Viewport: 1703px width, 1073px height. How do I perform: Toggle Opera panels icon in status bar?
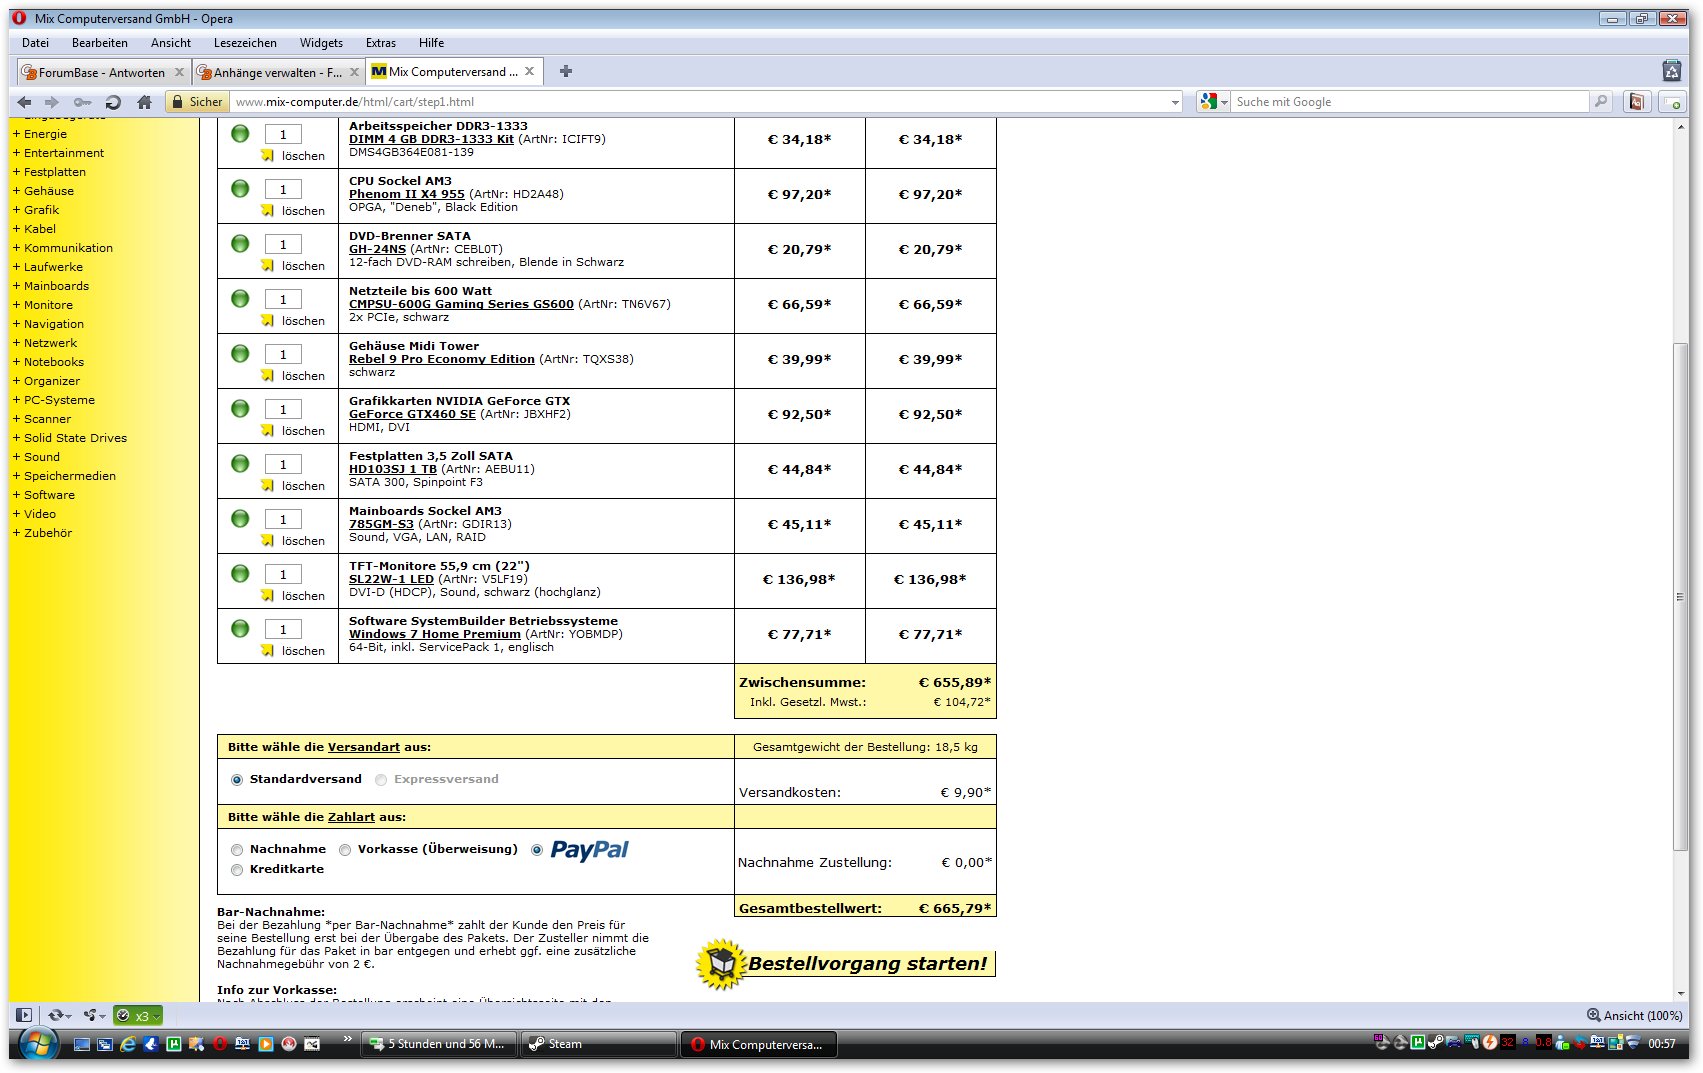point(24,1015)
